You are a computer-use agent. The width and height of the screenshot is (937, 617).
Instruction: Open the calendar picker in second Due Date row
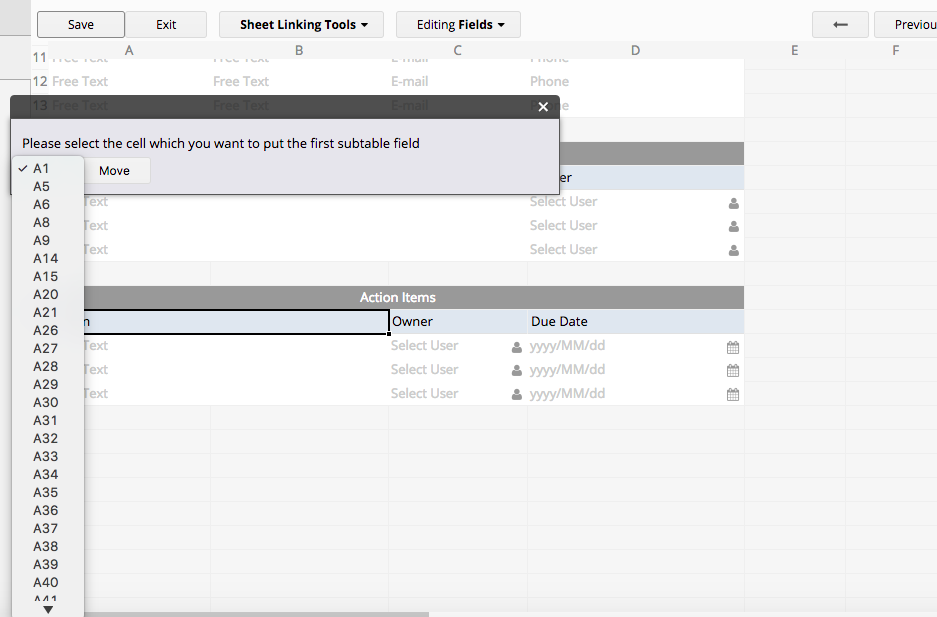(x=733, y=371)
